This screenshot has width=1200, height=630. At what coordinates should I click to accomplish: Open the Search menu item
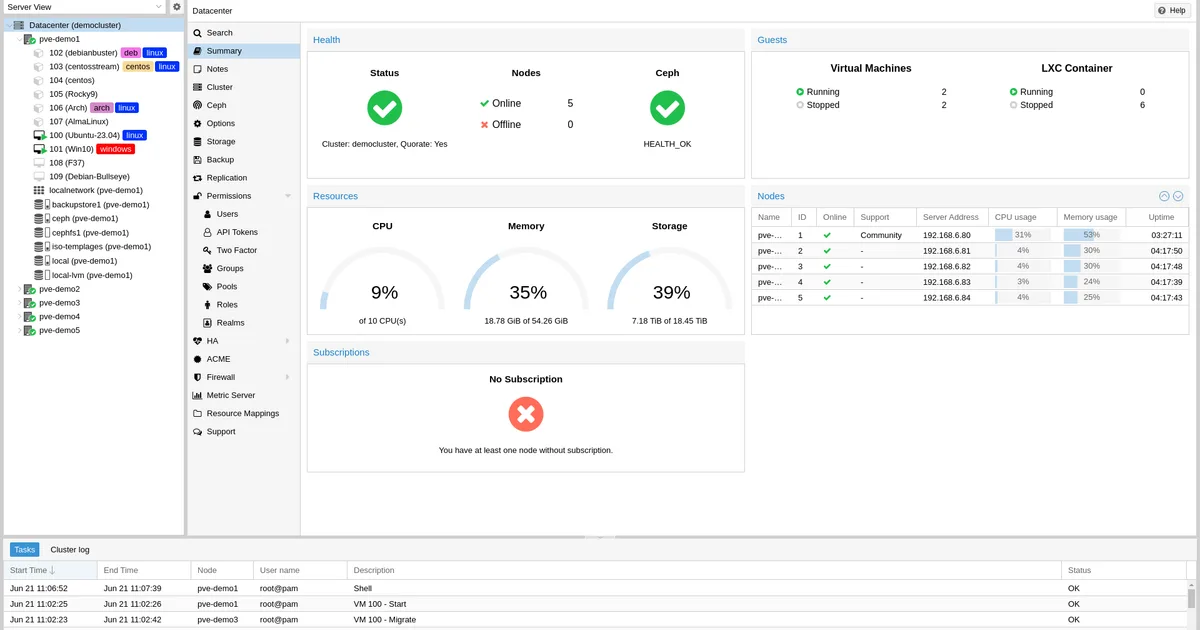(244, 33)
